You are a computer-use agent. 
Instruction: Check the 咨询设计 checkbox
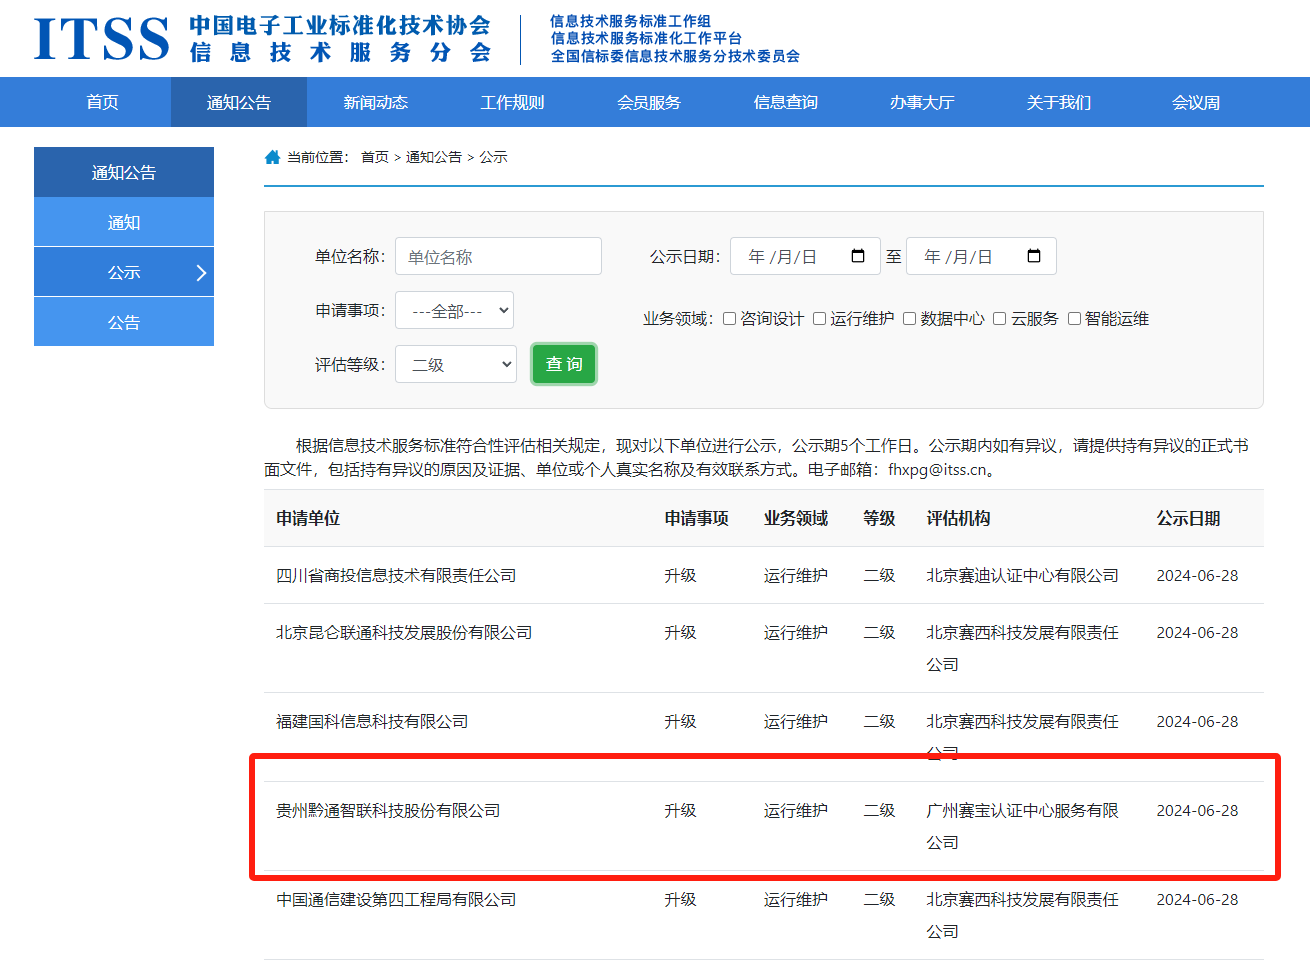point(730,319)
